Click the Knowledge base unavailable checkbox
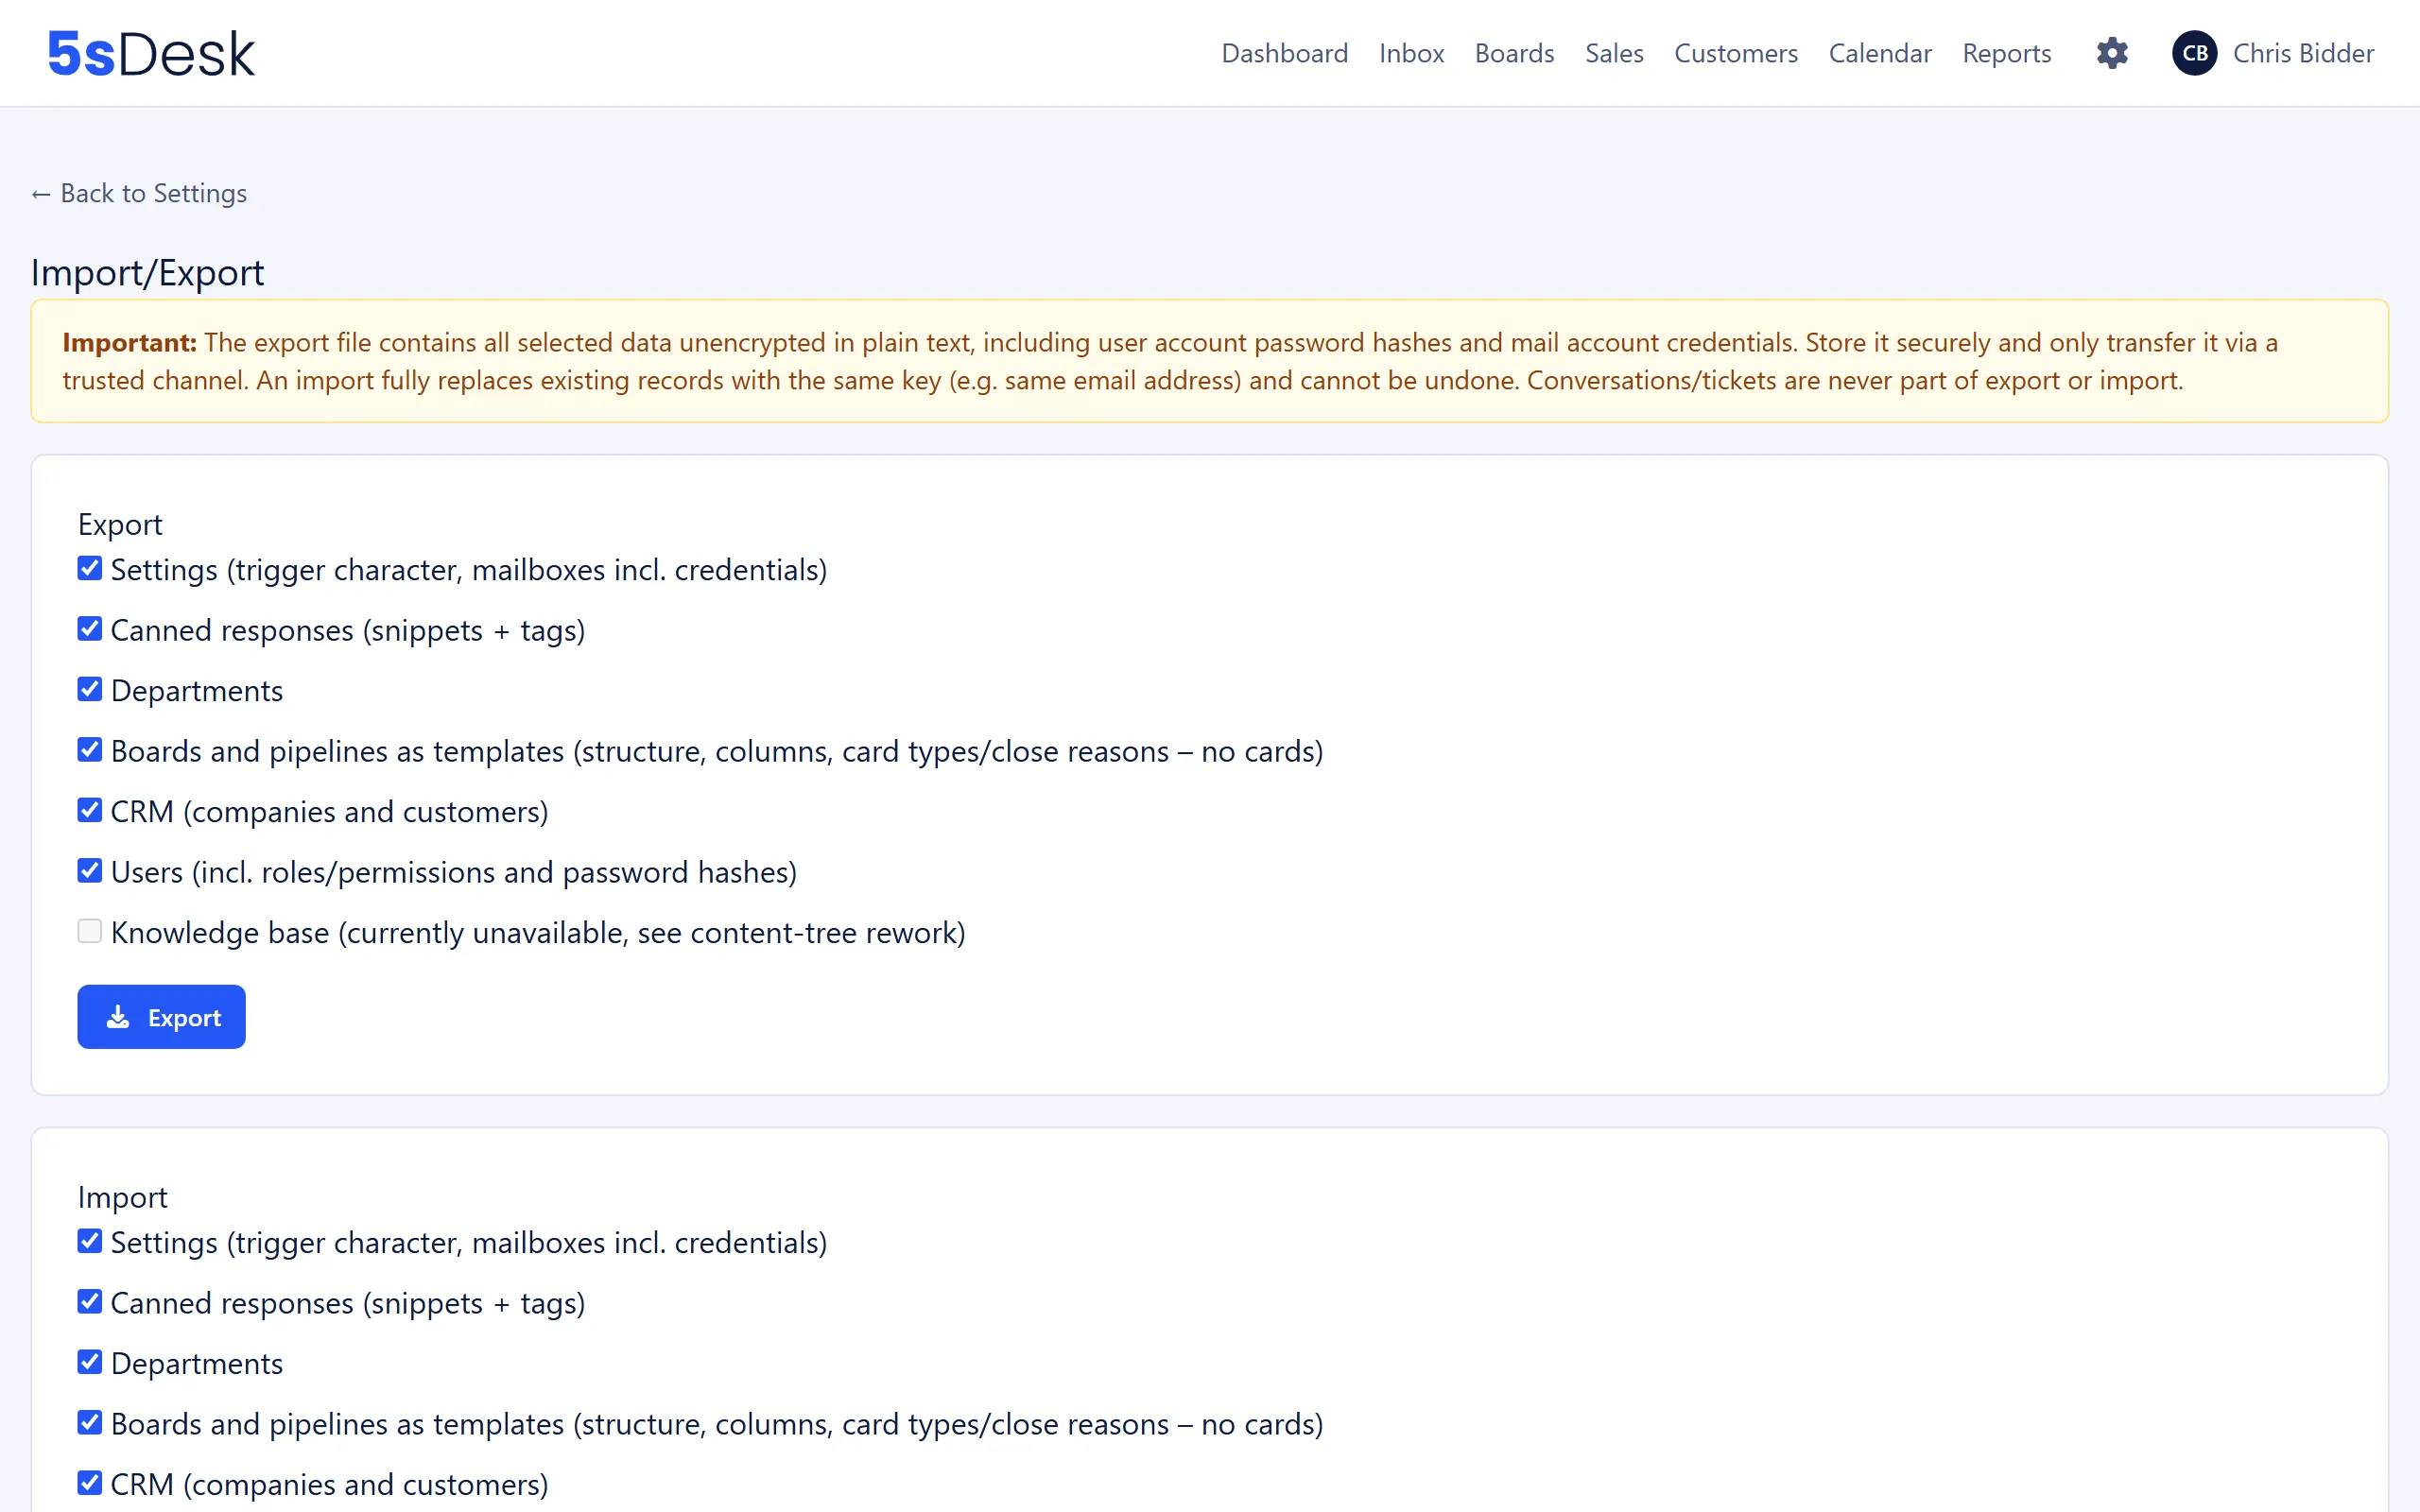This screenshot has width=2420, height=1512. (90, 931)
